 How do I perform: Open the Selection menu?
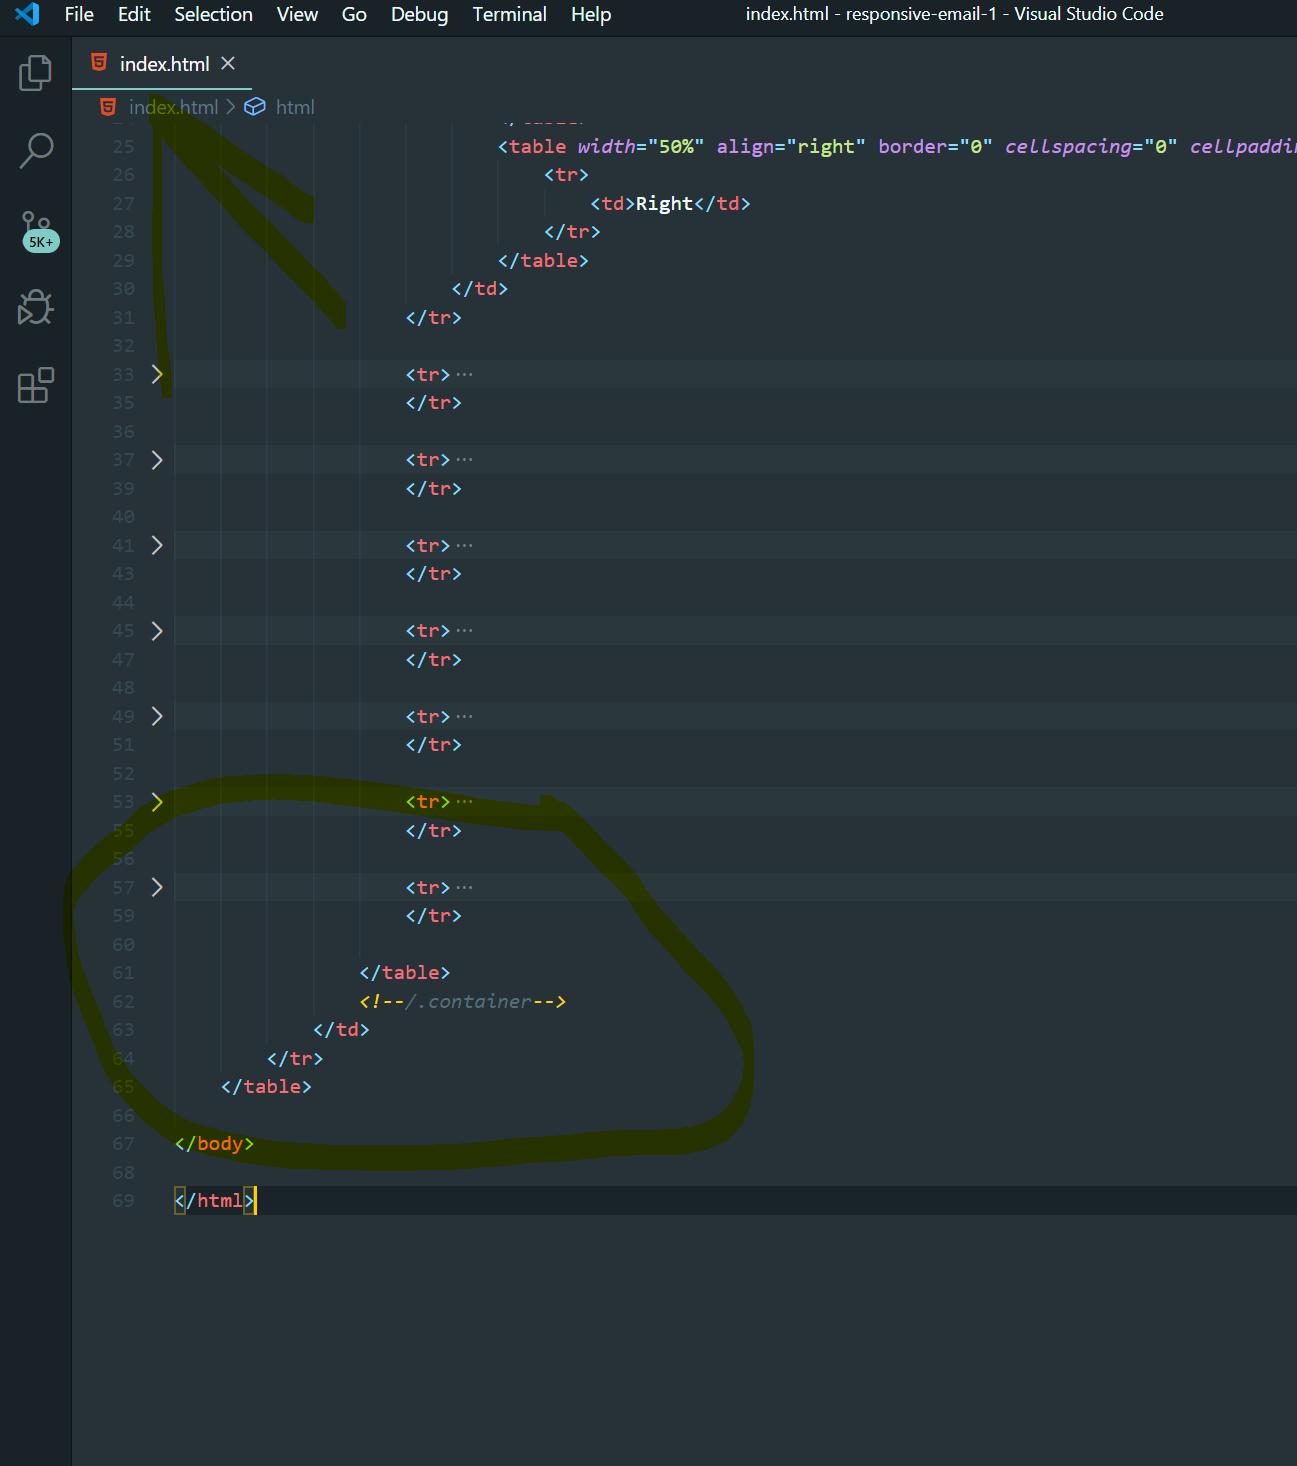213,14
